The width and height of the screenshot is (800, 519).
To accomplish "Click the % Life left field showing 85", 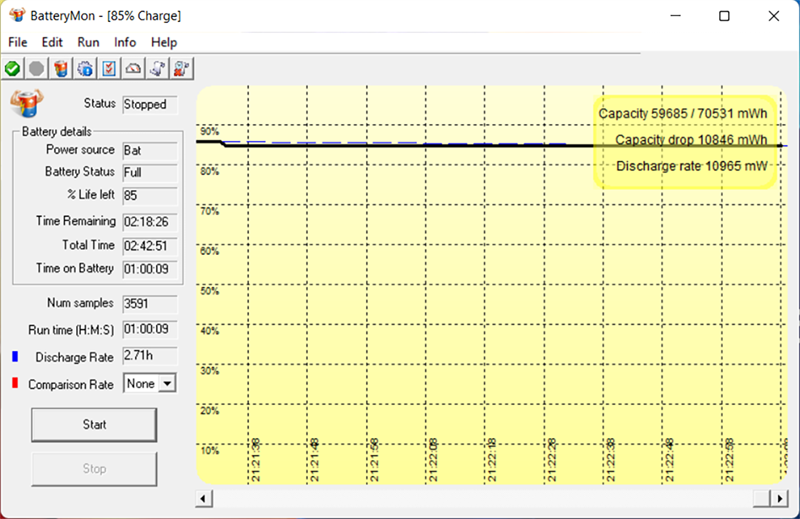I will coord(149,195).
